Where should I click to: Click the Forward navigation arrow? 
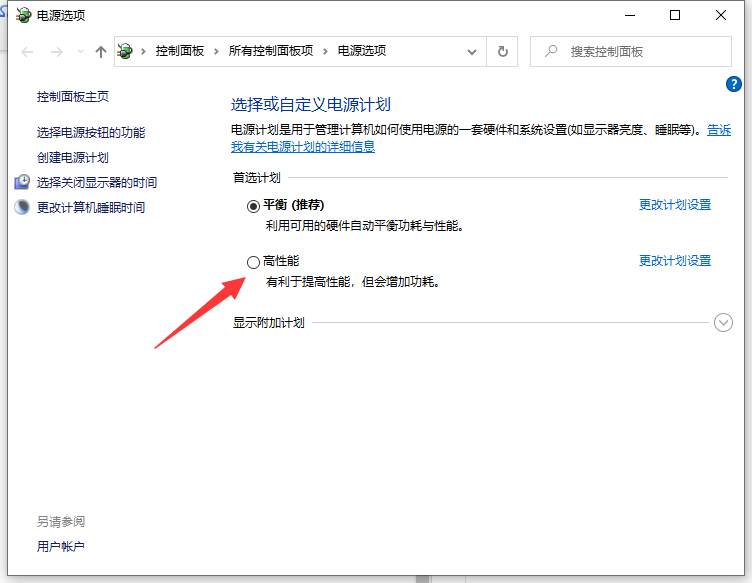coord(57,52)
